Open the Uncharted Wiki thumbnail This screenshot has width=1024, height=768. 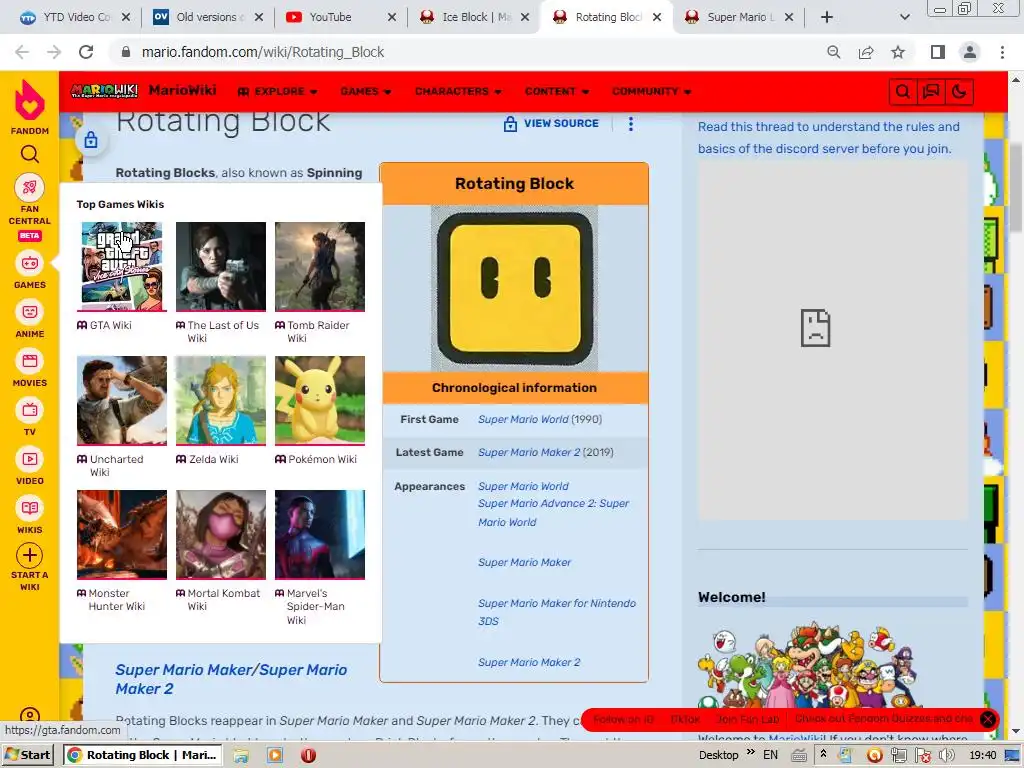click(121, 400)
